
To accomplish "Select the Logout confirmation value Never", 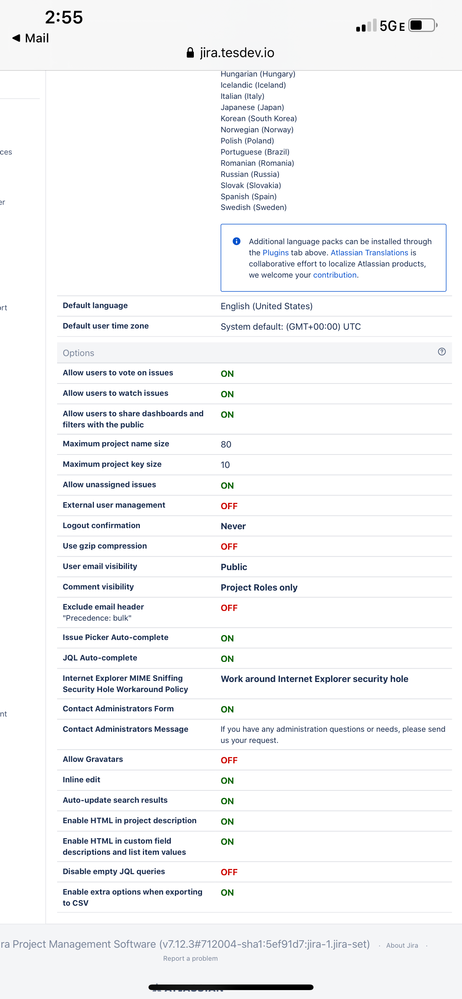I will [x=233, y=526].
